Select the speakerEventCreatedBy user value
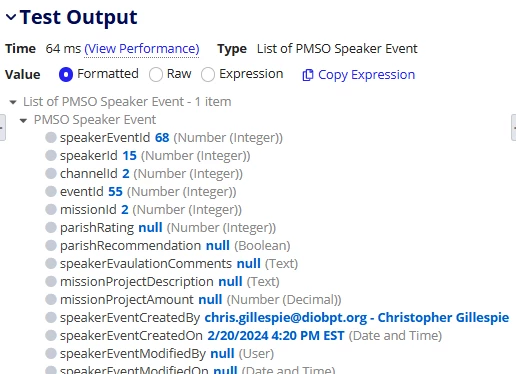Image resolution: width=516 pixels, height=374 pixels. (x=357, y=317)
